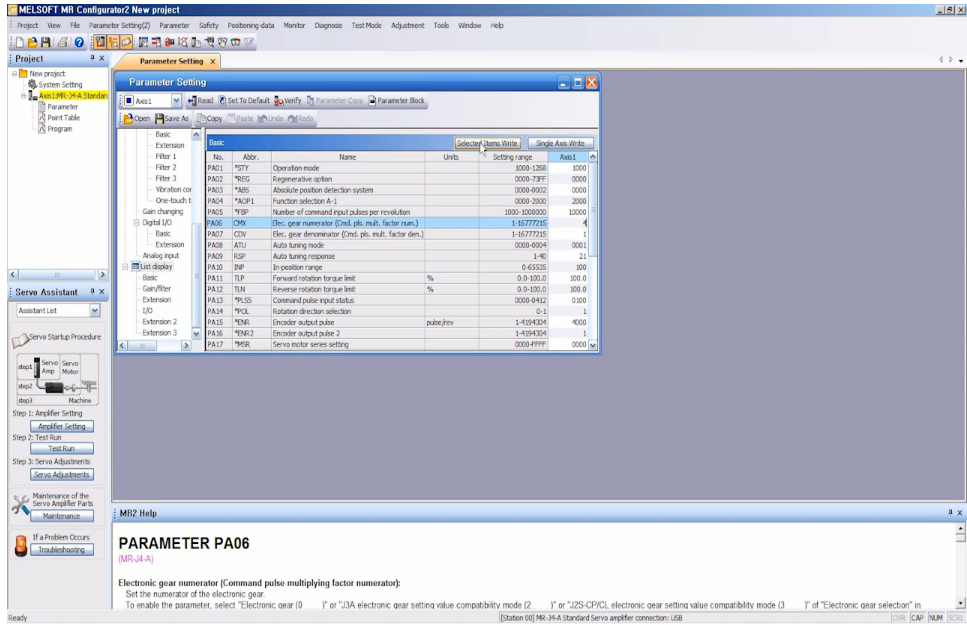Click the Single Axis Write button
Image resolution: width=967 pixels, height=625 pixels.
tap(560, 143)
